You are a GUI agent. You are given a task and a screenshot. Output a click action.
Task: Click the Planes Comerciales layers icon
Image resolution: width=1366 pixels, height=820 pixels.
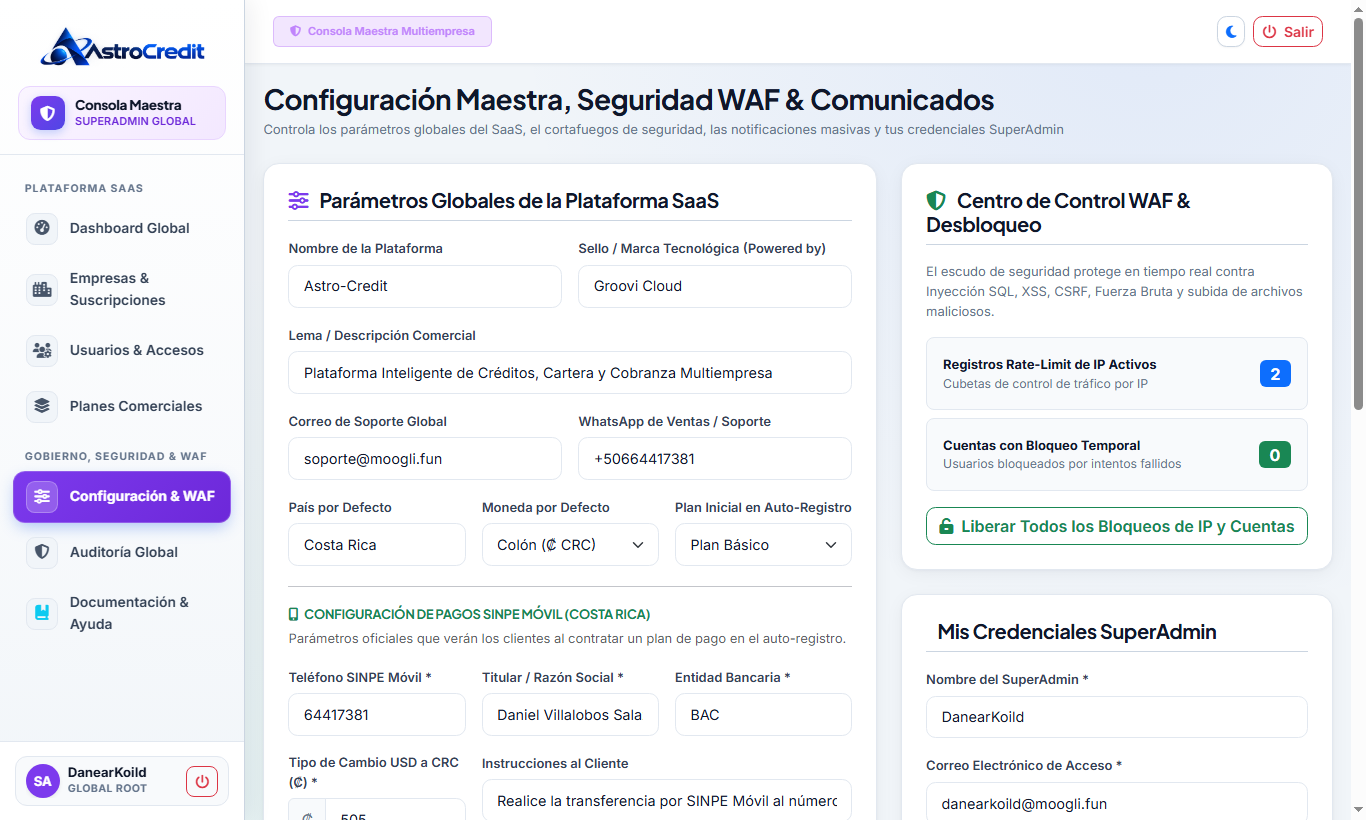point(42,406)
